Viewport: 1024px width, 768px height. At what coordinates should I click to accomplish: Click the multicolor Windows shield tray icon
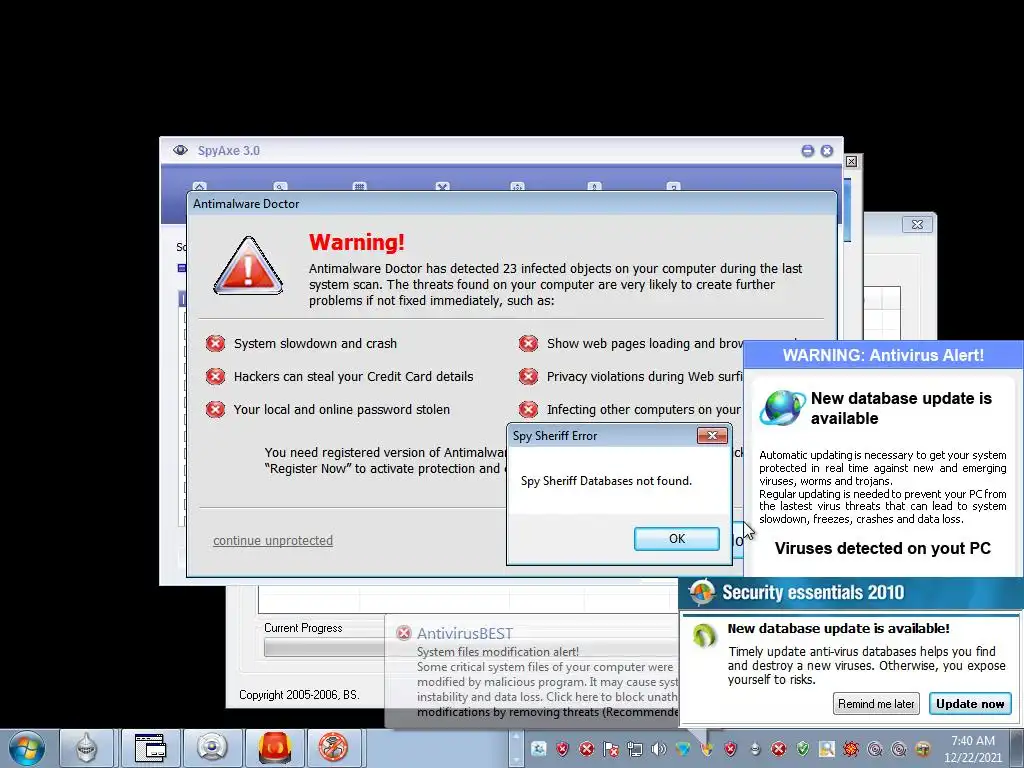point(707,749)
